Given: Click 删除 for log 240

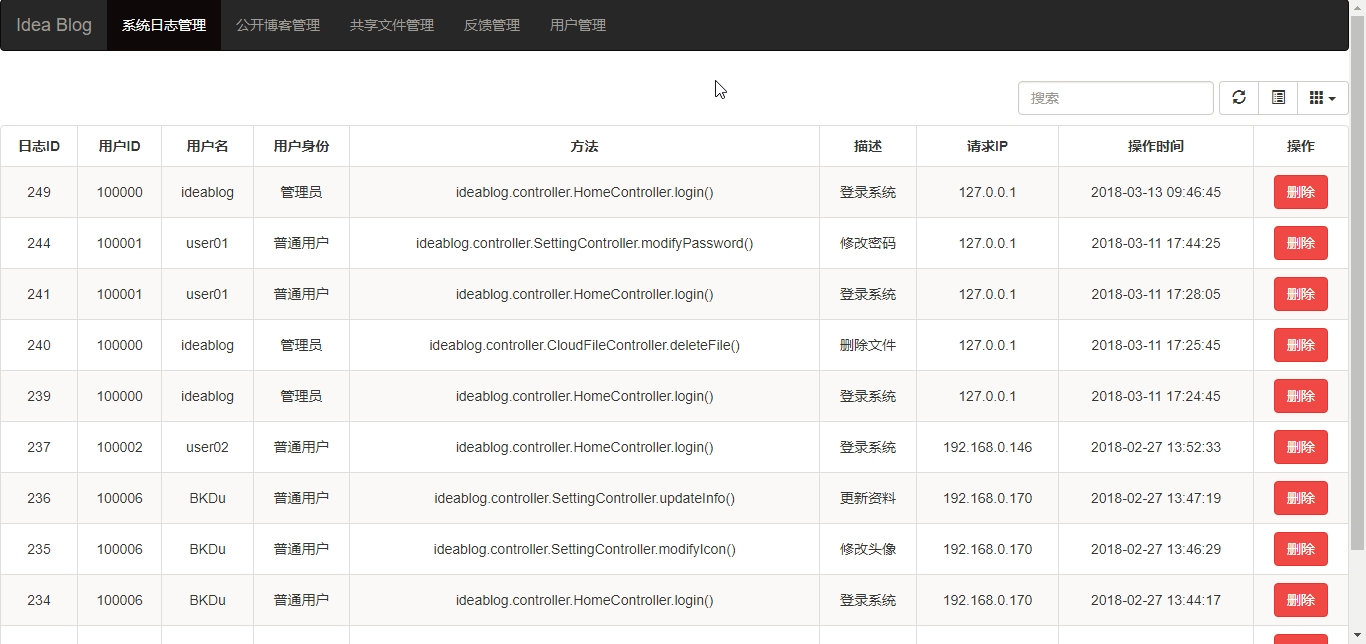Looking at the screenshot, I should 1300,345.
